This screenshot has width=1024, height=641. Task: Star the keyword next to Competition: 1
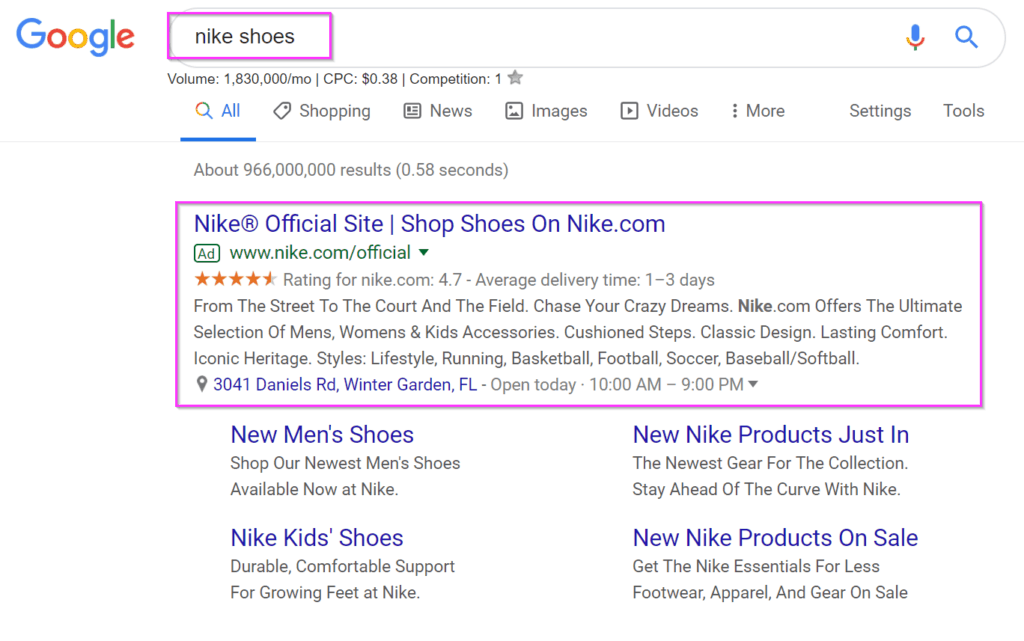[515, 78]
